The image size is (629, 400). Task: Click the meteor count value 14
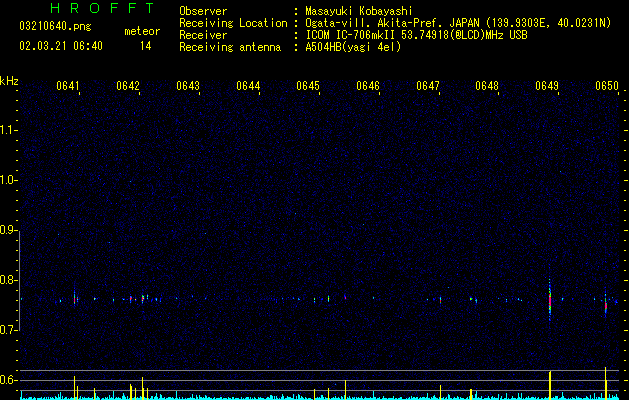tap(146, 46)
